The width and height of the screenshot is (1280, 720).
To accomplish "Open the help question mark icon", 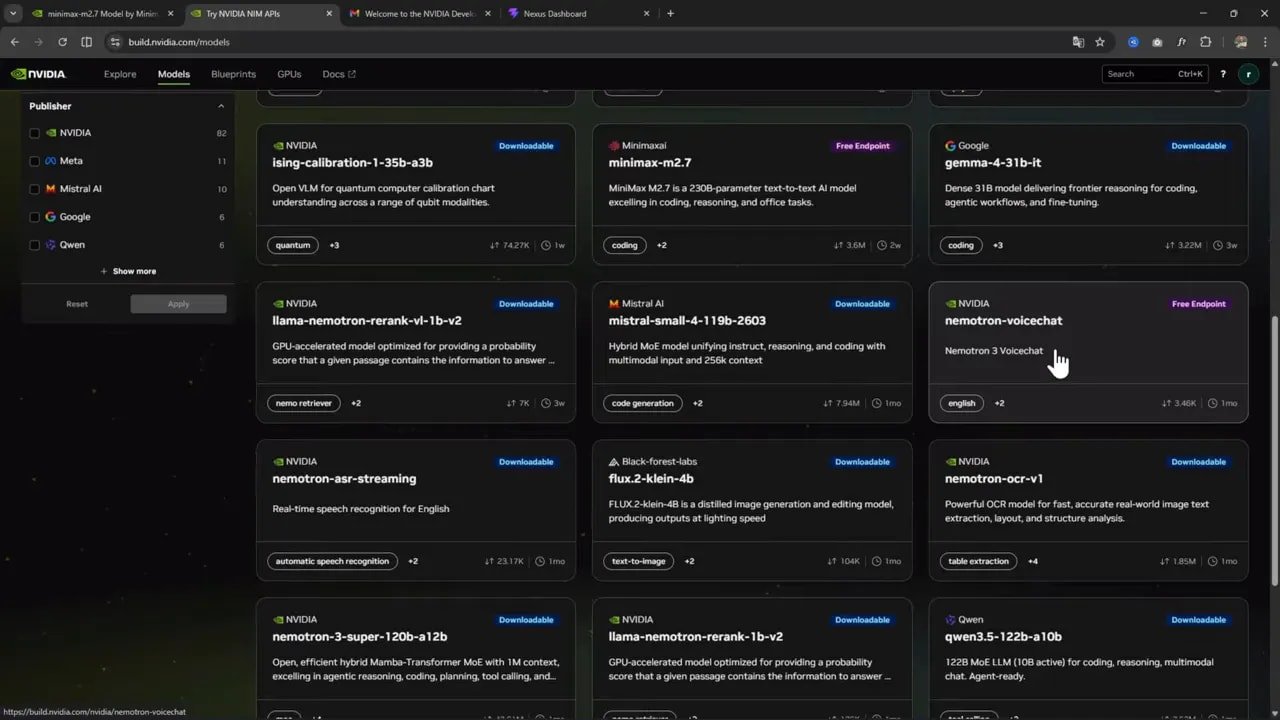I will (x=1222, y=74).
